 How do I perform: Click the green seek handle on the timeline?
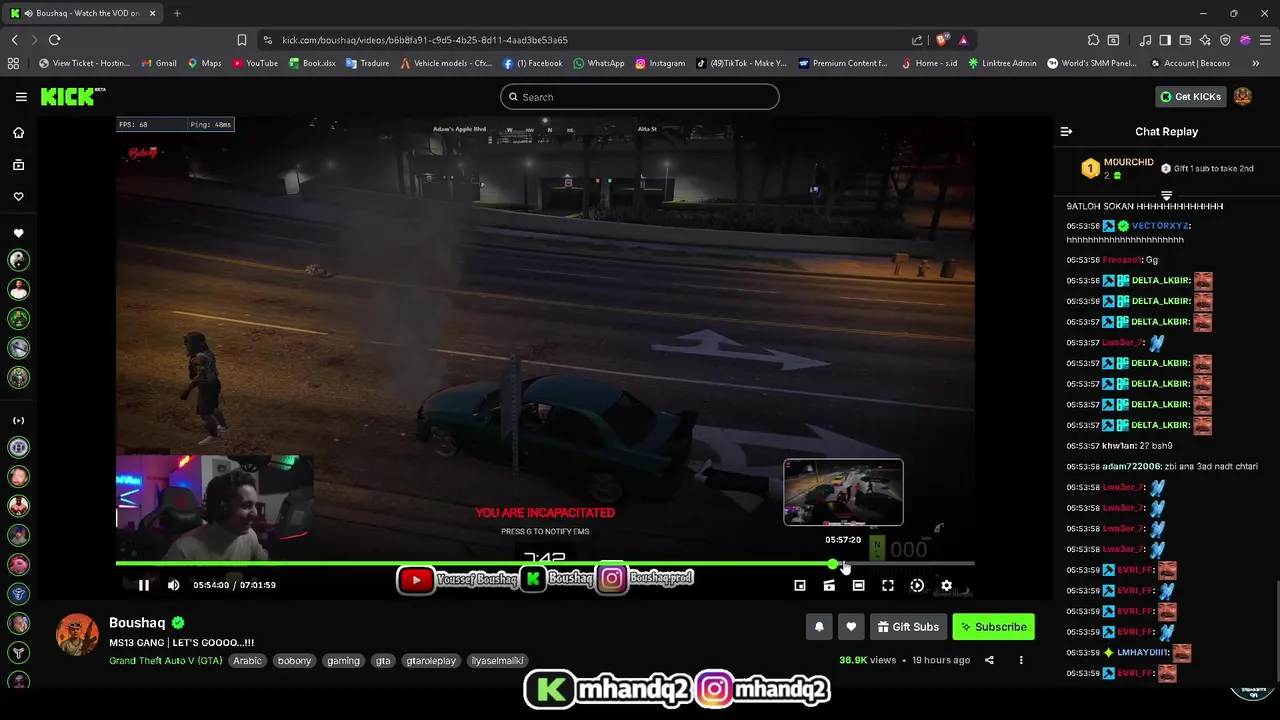833,564
